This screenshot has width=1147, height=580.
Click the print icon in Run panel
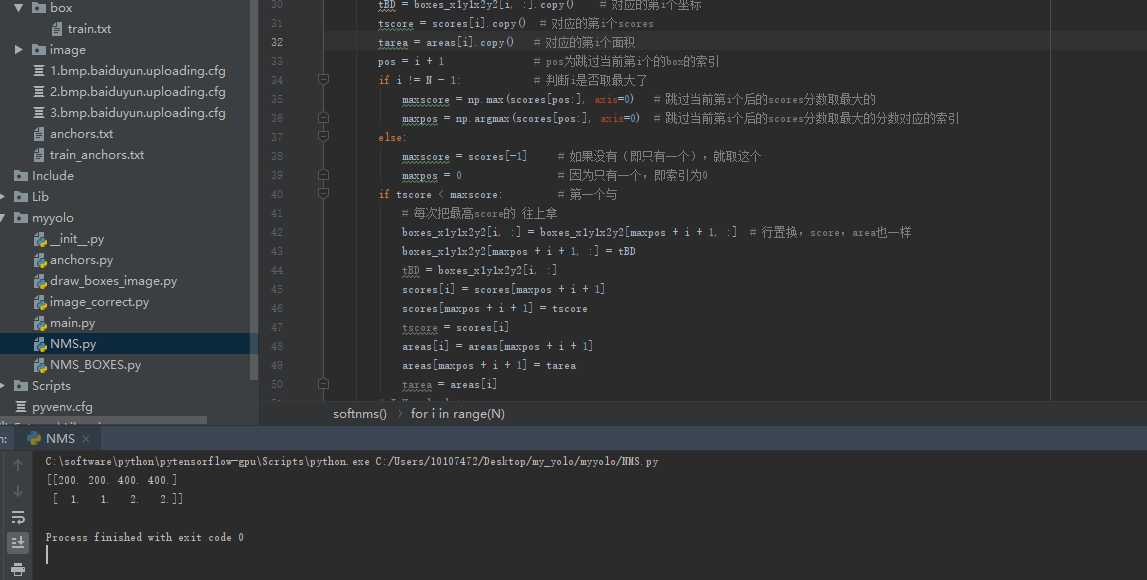18,569
